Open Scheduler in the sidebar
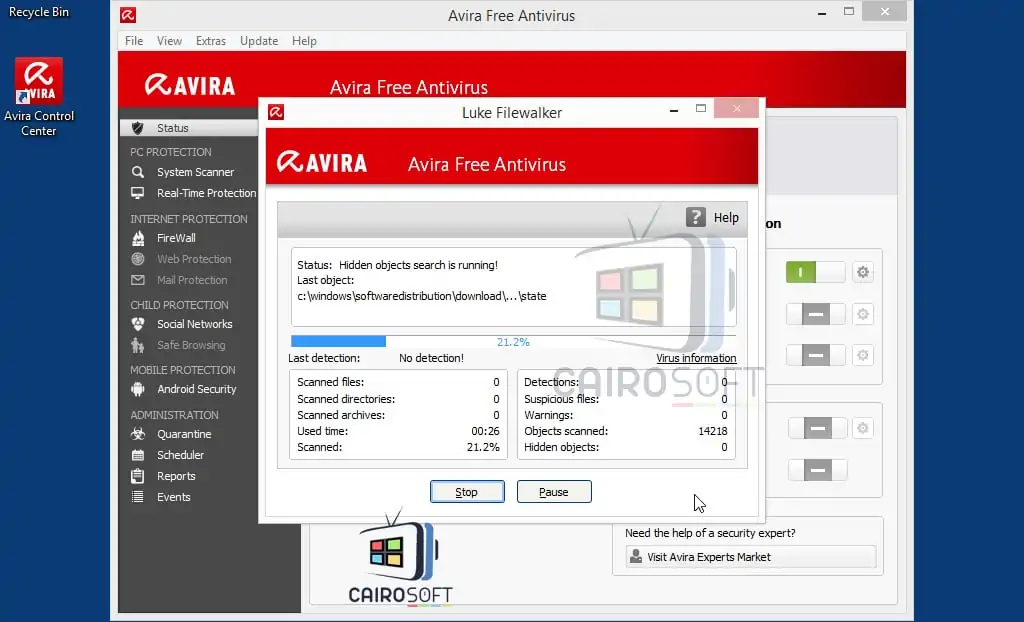The width and height of the screenshot is (1024, 622). pos(180,455)
